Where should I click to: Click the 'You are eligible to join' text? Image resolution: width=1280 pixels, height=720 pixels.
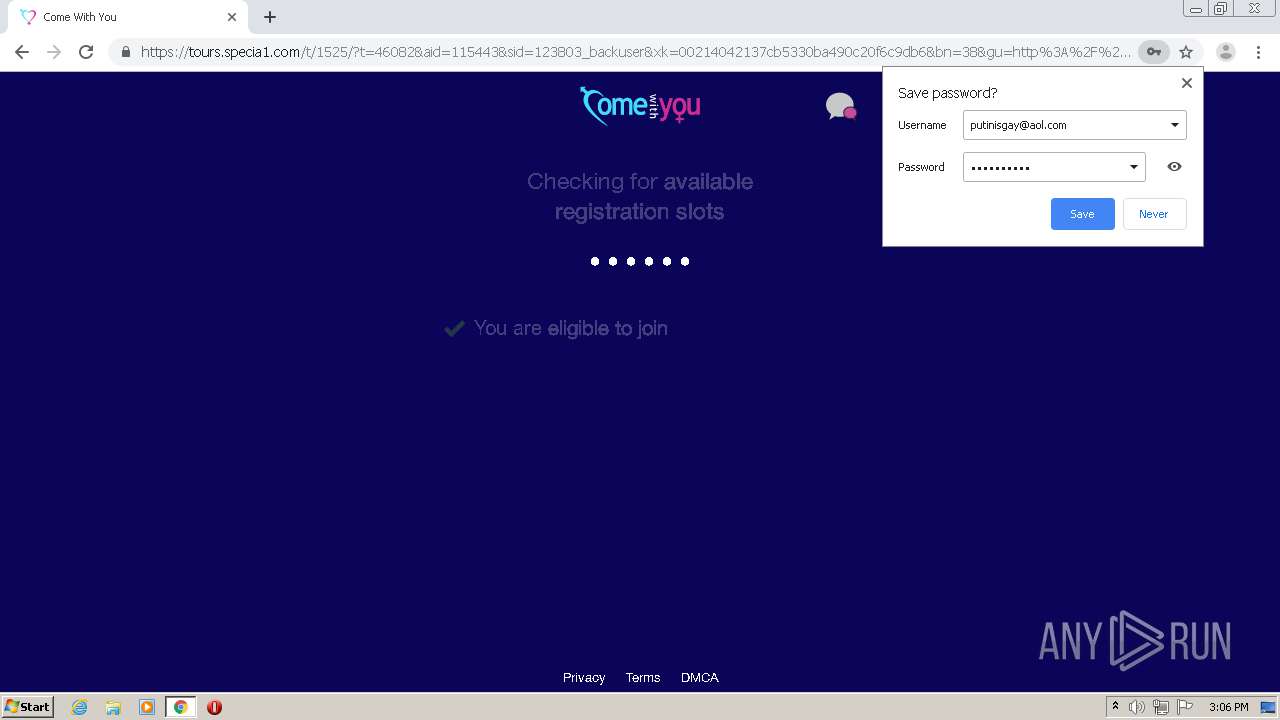coord(571,328)
